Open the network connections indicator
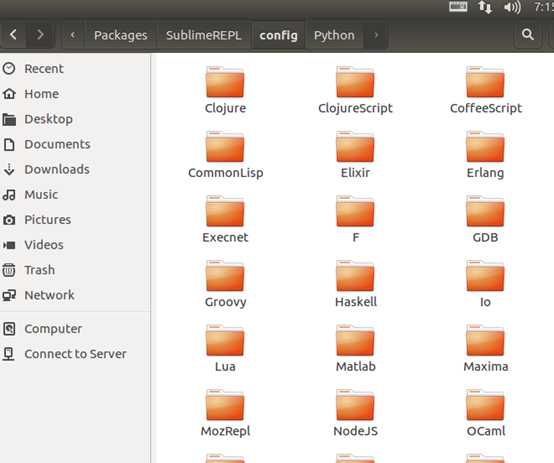This screenshot has width=554, height=463. [x=485, y=7]
